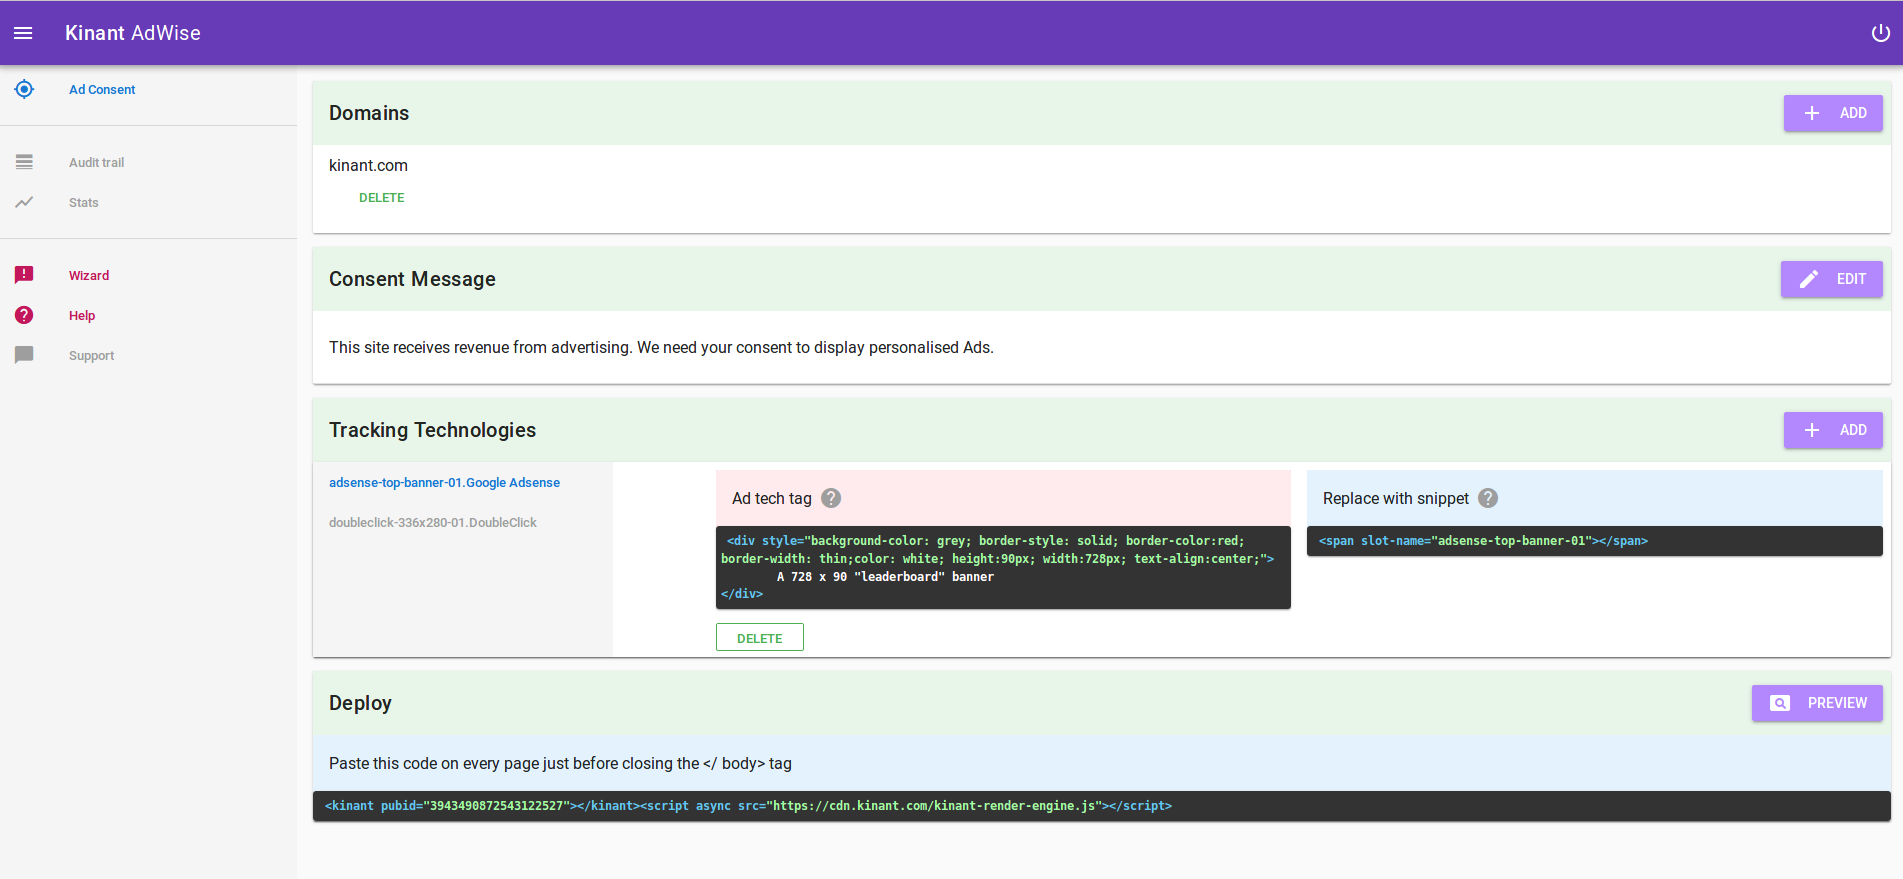Click the Help question mark icon
The height and width of the screenshot is (879, 1903).
(x=24, y=315)
